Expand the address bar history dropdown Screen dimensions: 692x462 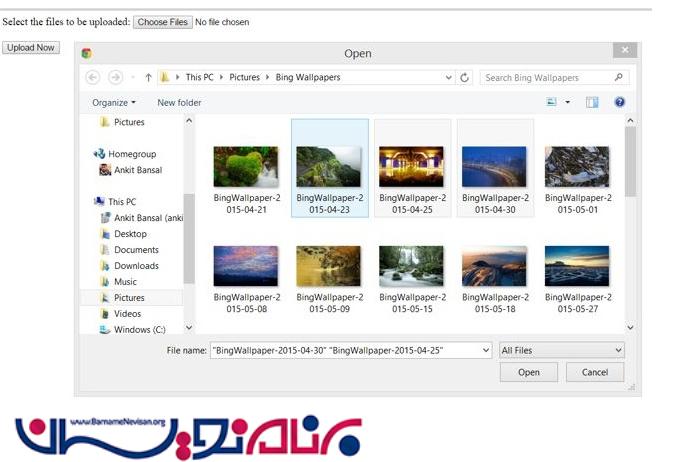point(449,78)
